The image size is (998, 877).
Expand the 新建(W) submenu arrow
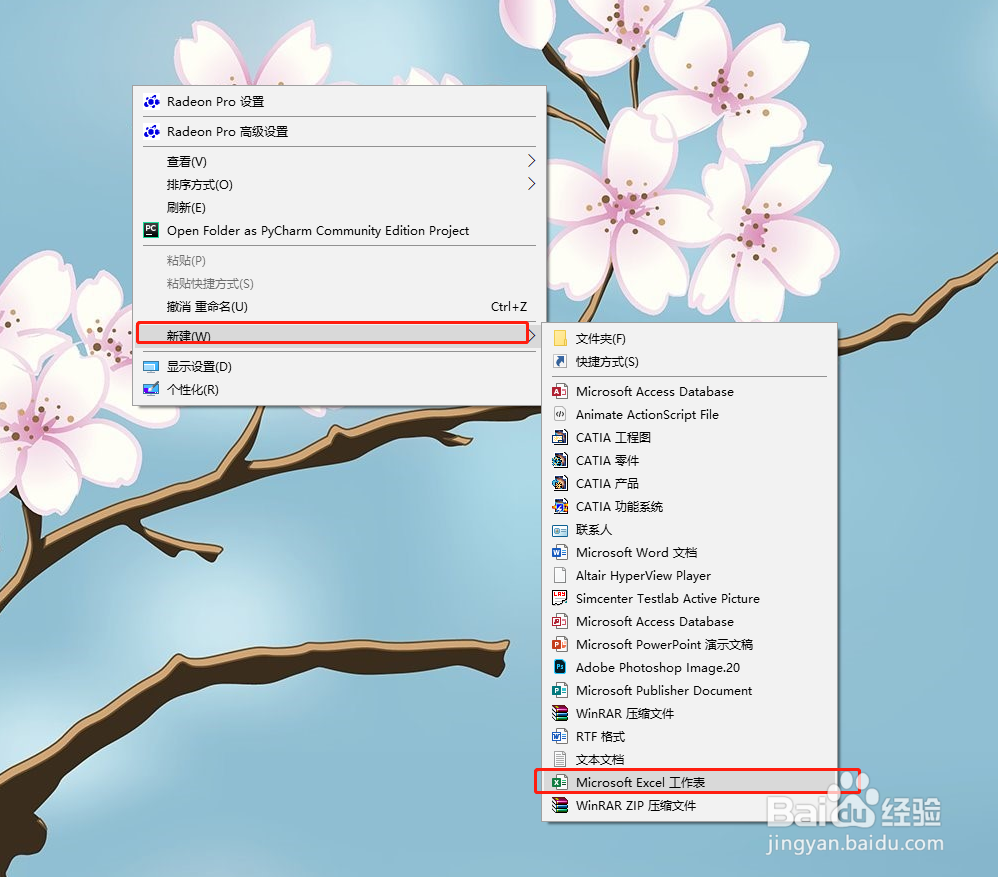click(532, 335)
